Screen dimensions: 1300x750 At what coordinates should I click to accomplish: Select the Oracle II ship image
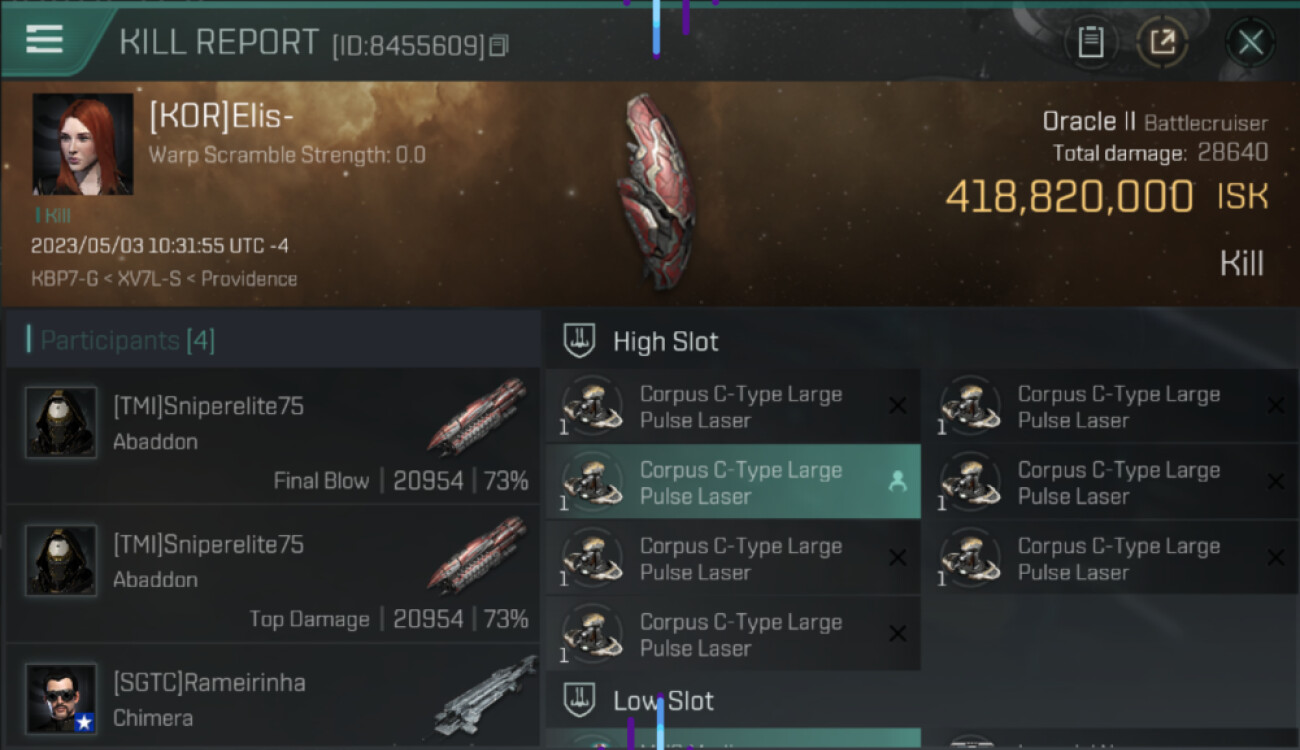tap(656, 191)
